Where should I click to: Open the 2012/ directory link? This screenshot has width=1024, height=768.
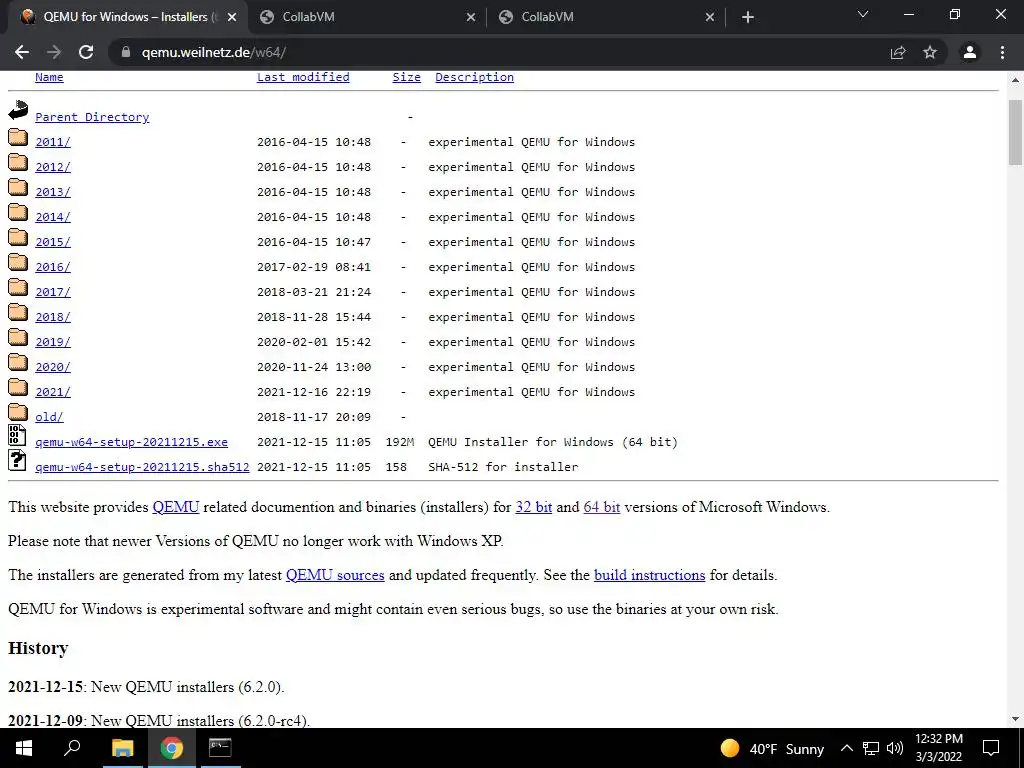tap(53, 167)
